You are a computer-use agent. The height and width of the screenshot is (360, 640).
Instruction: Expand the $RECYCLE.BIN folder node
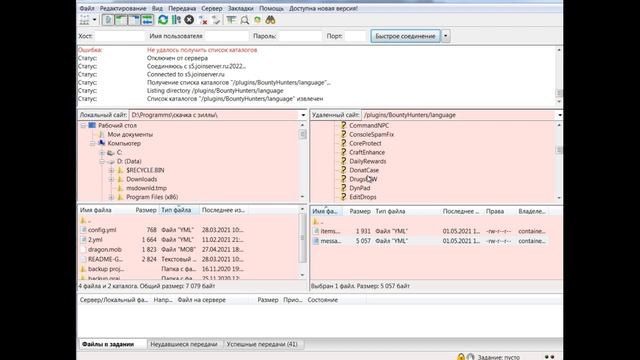111,170
